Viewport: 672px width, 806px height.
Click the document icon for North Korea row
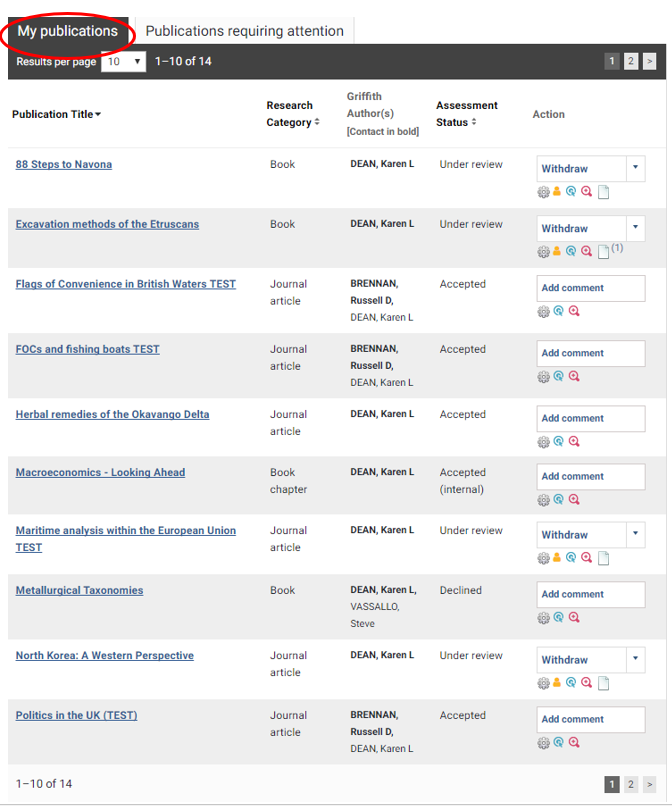603,684
